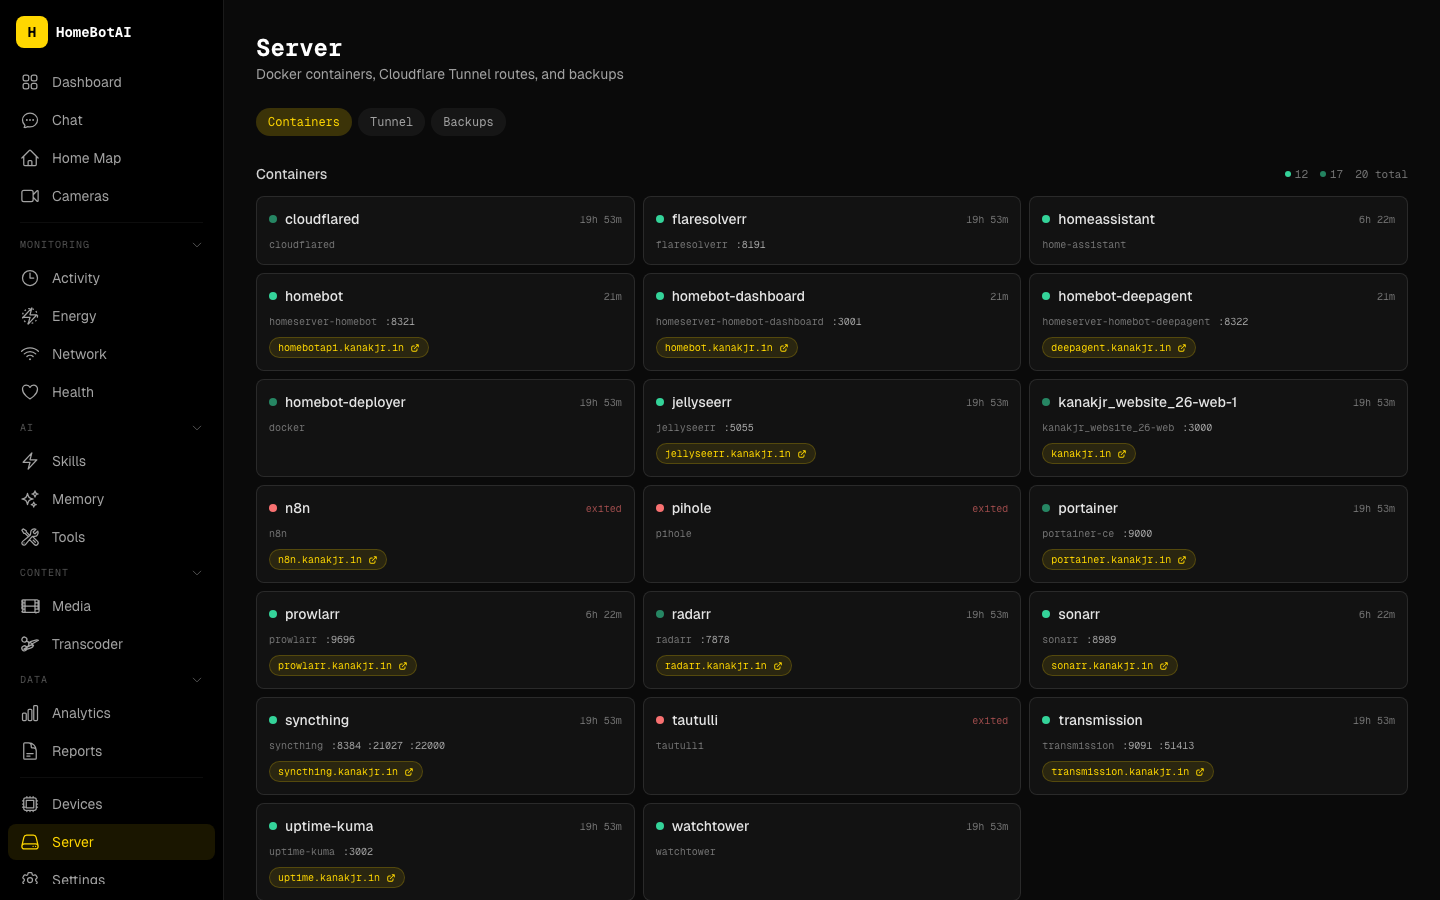Viewport: 1440px width, 900px height.
Task: Click the Health heart icon
Action: 30,392
